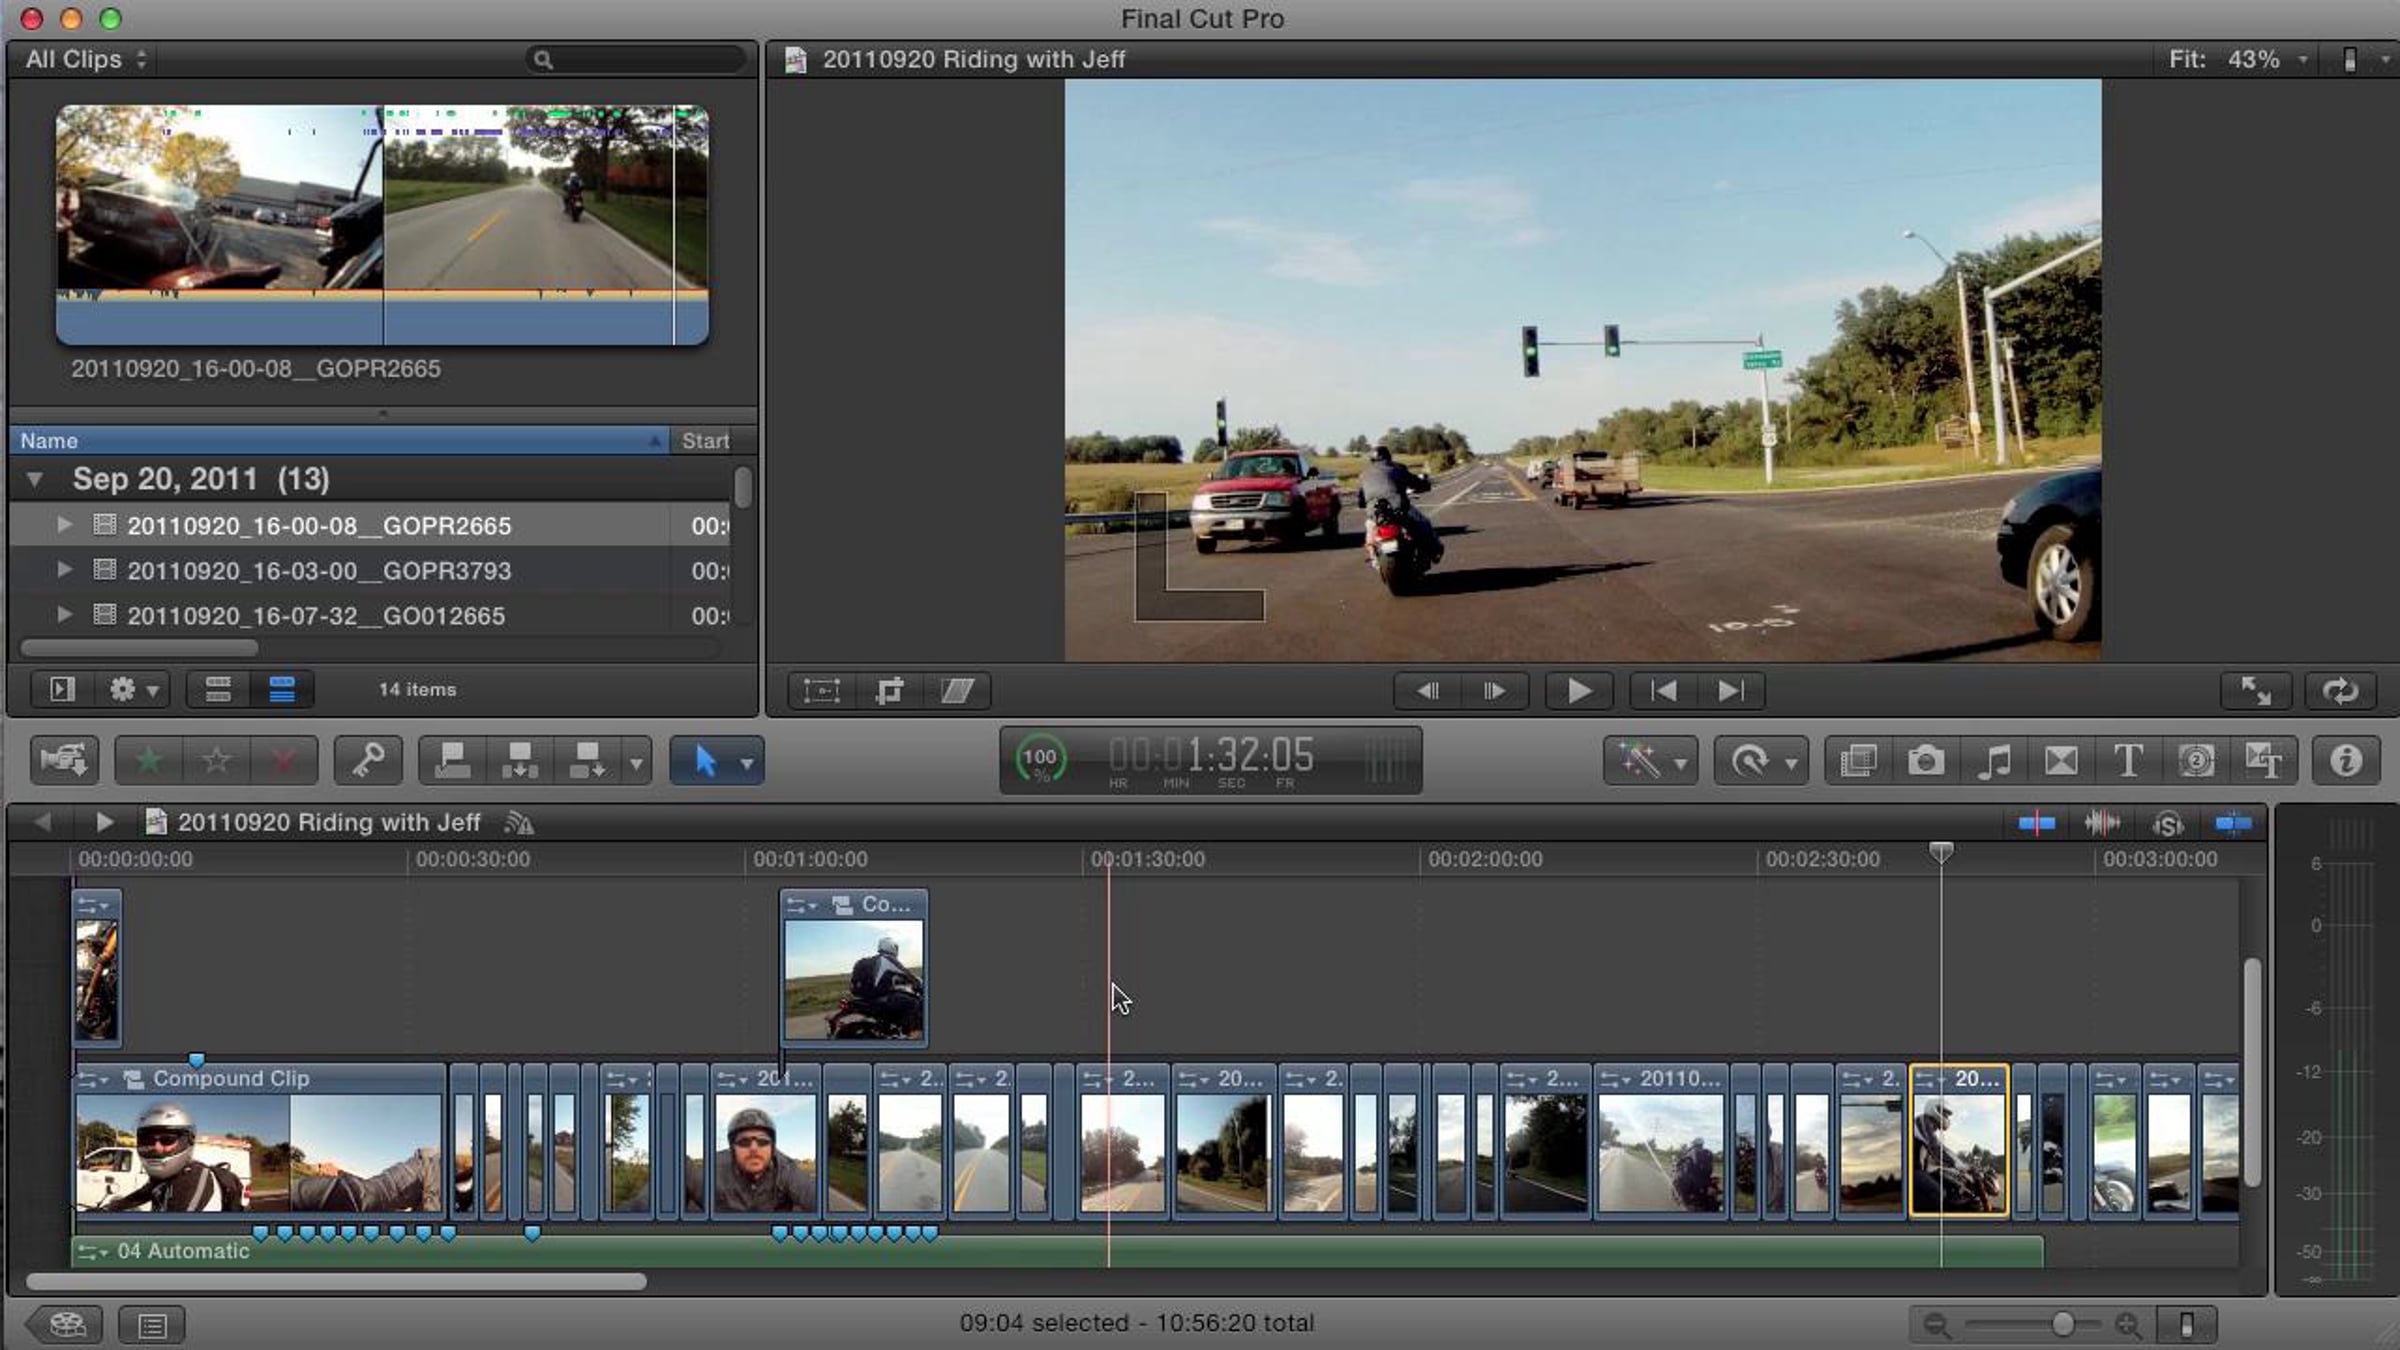Select clip 20110920_16-03-00__GOPR3793
The image size is (2400, 1350).
tap(319, 571)
